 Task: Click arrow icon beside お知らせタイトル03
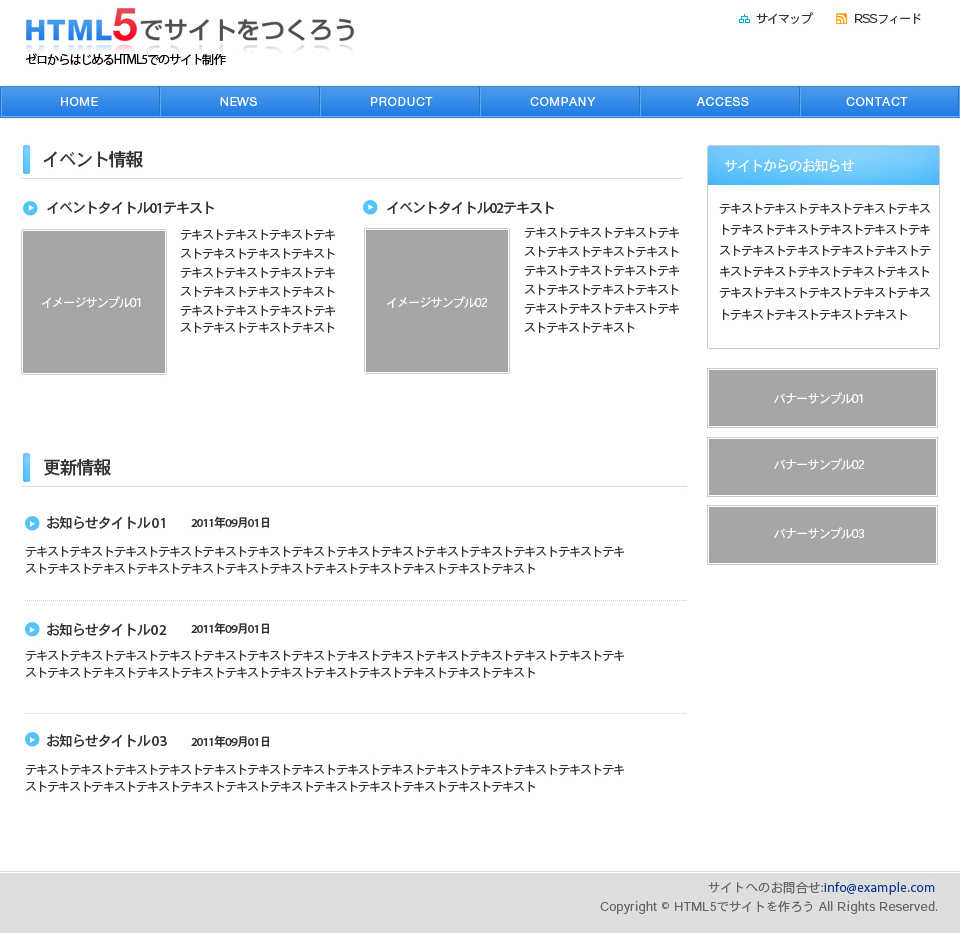tap(32, 740)
